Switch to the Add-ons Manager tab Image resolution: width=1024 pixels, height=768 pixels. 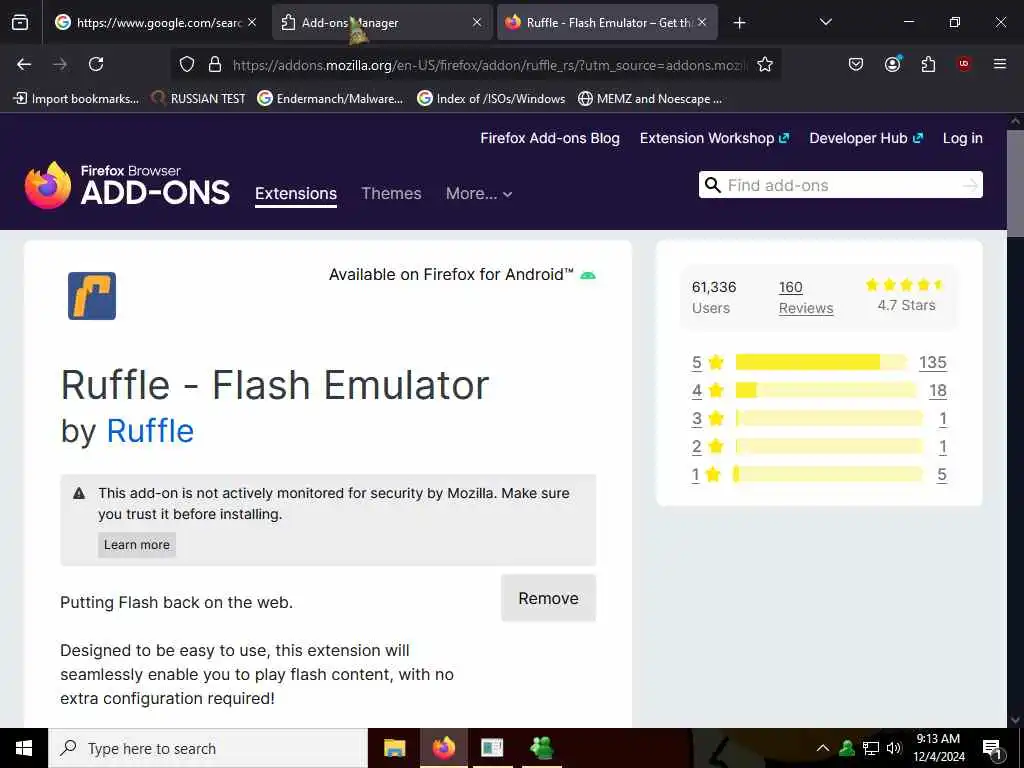381,23
